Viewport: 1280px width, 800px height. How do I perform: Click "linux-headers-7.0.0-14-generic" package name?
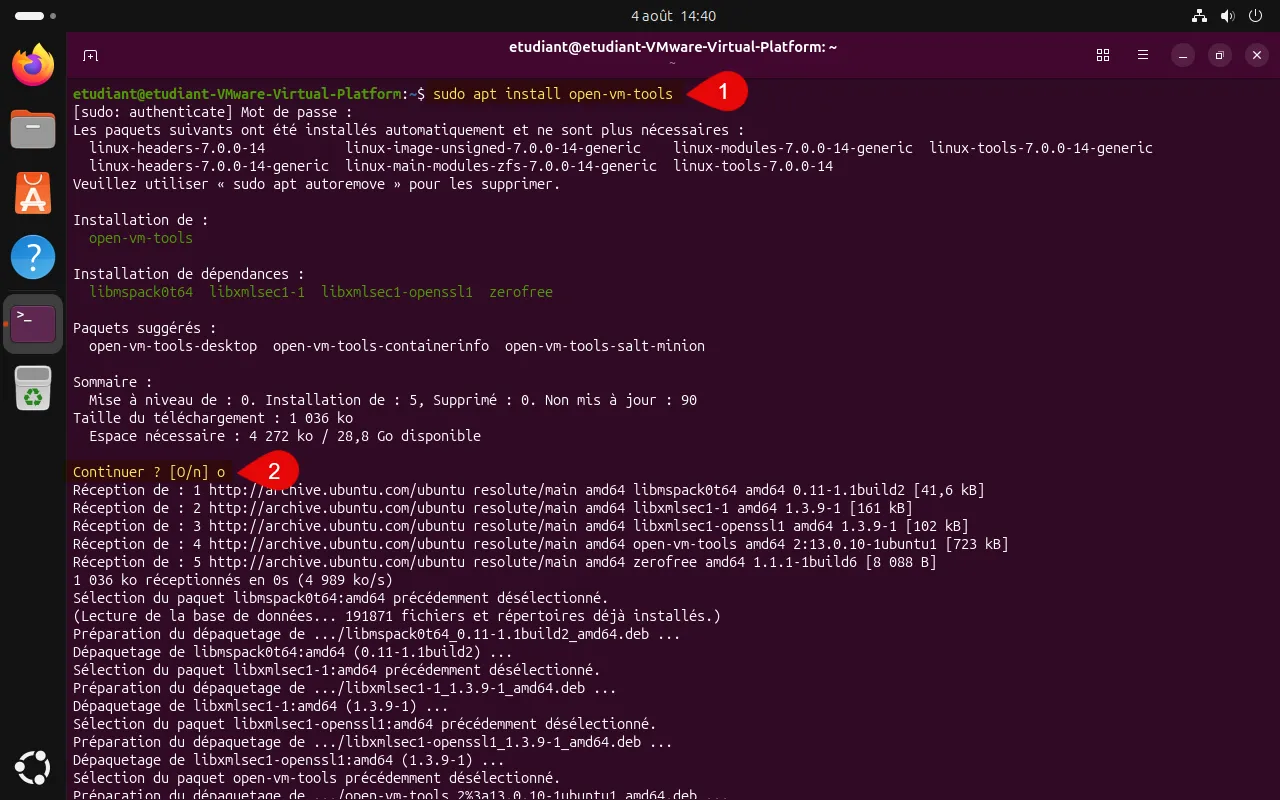pyautogui.click(x=209, y=166)
